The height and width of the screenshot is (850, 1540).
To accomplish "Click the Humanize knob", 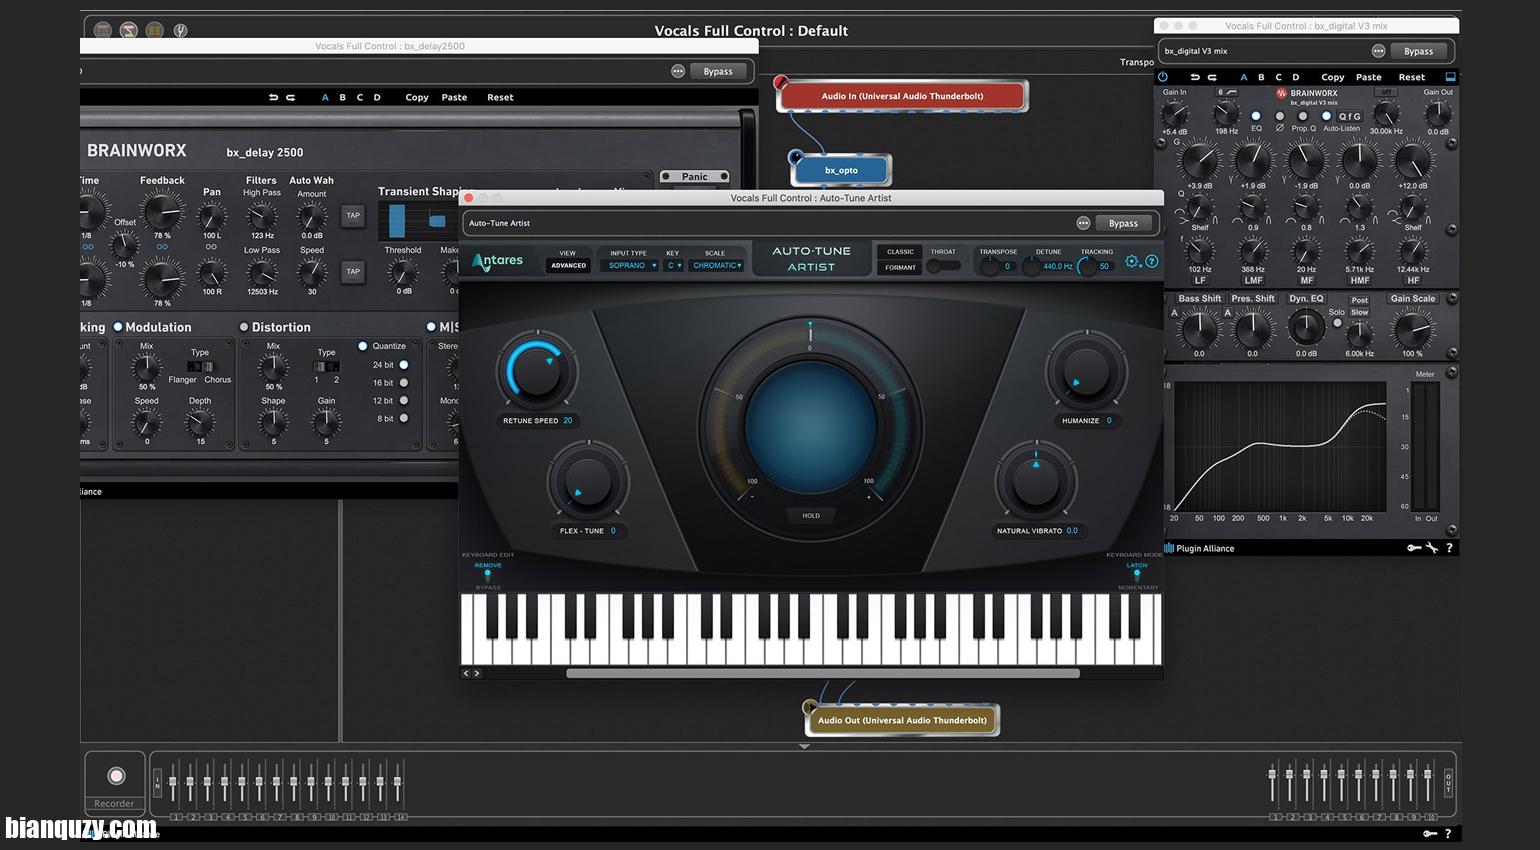I will click(1085, 371).
